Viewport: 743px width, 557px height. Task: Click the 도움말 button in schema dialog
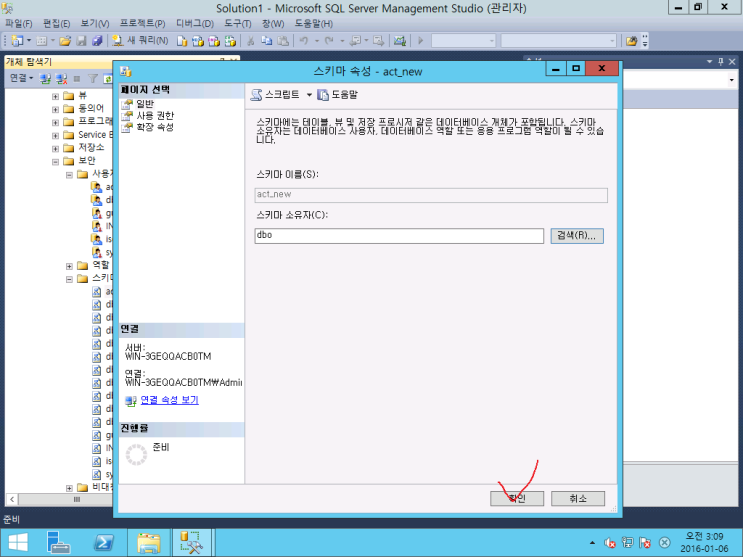pyautogui.click(x=338, y=95)
